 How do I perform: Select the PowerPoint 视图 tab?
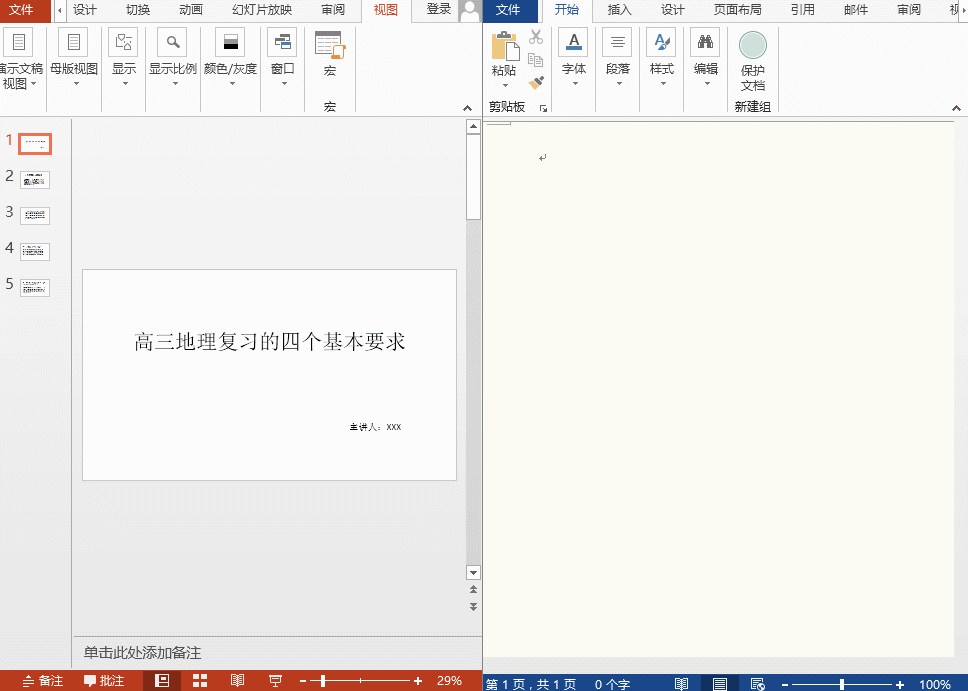click(386, 10)
